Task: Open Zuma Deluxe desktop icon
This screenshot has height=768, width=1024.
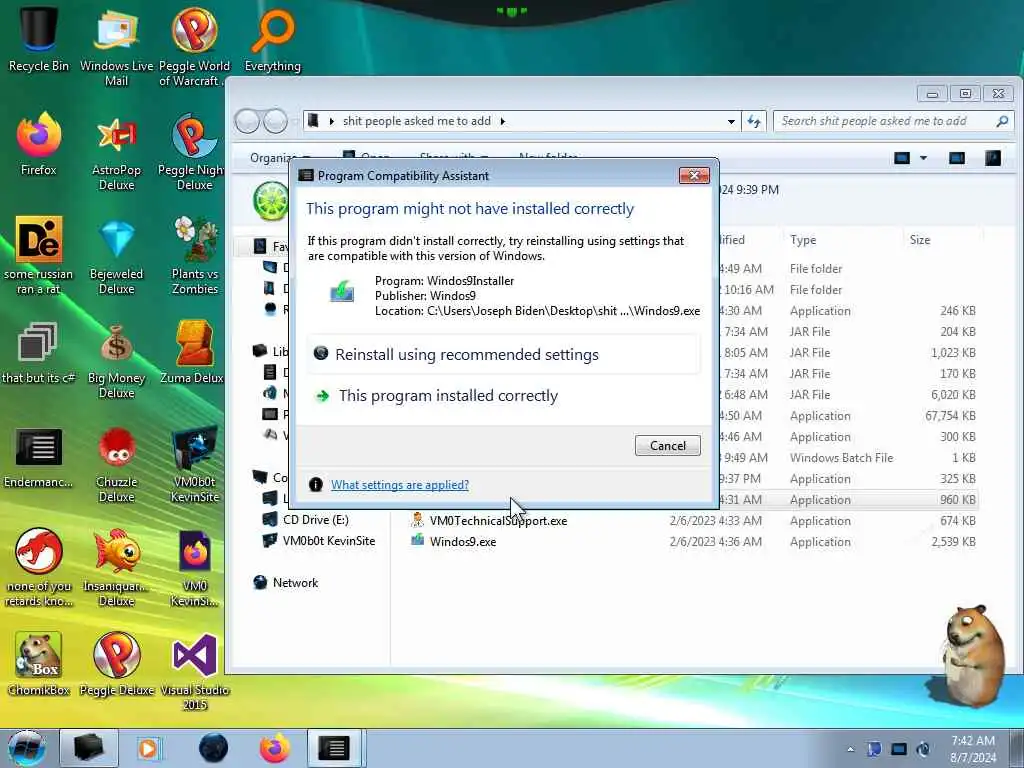Action: point(193,353)
